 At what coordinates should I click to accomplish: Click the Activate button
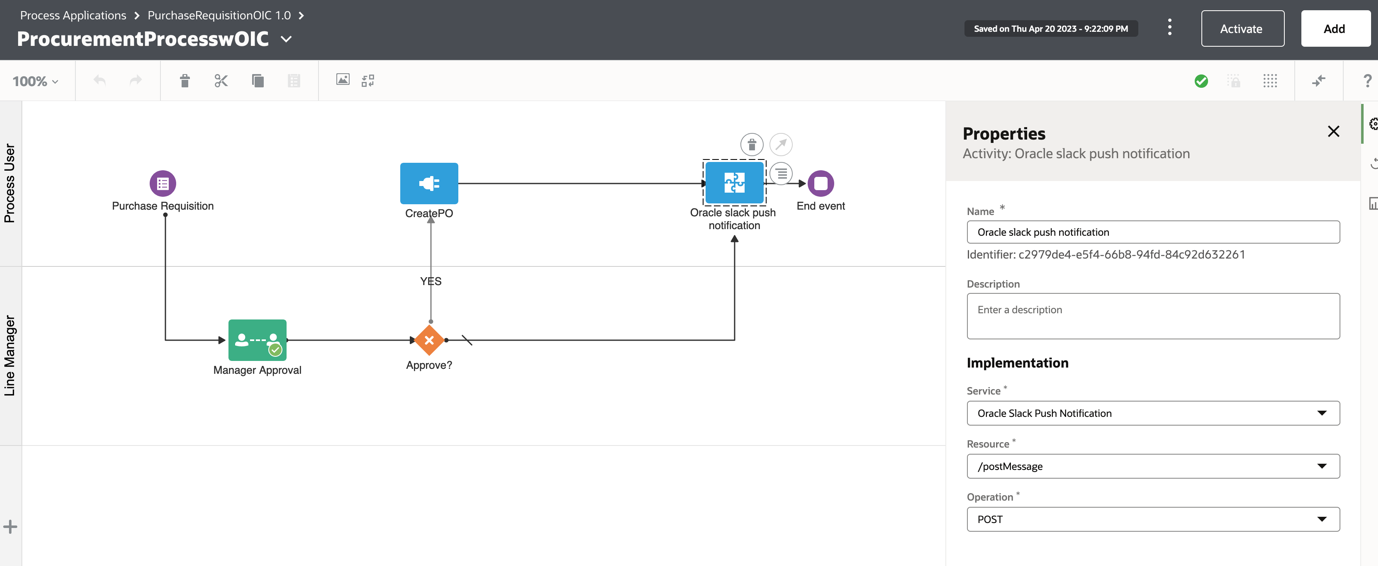coord(1242,29)
